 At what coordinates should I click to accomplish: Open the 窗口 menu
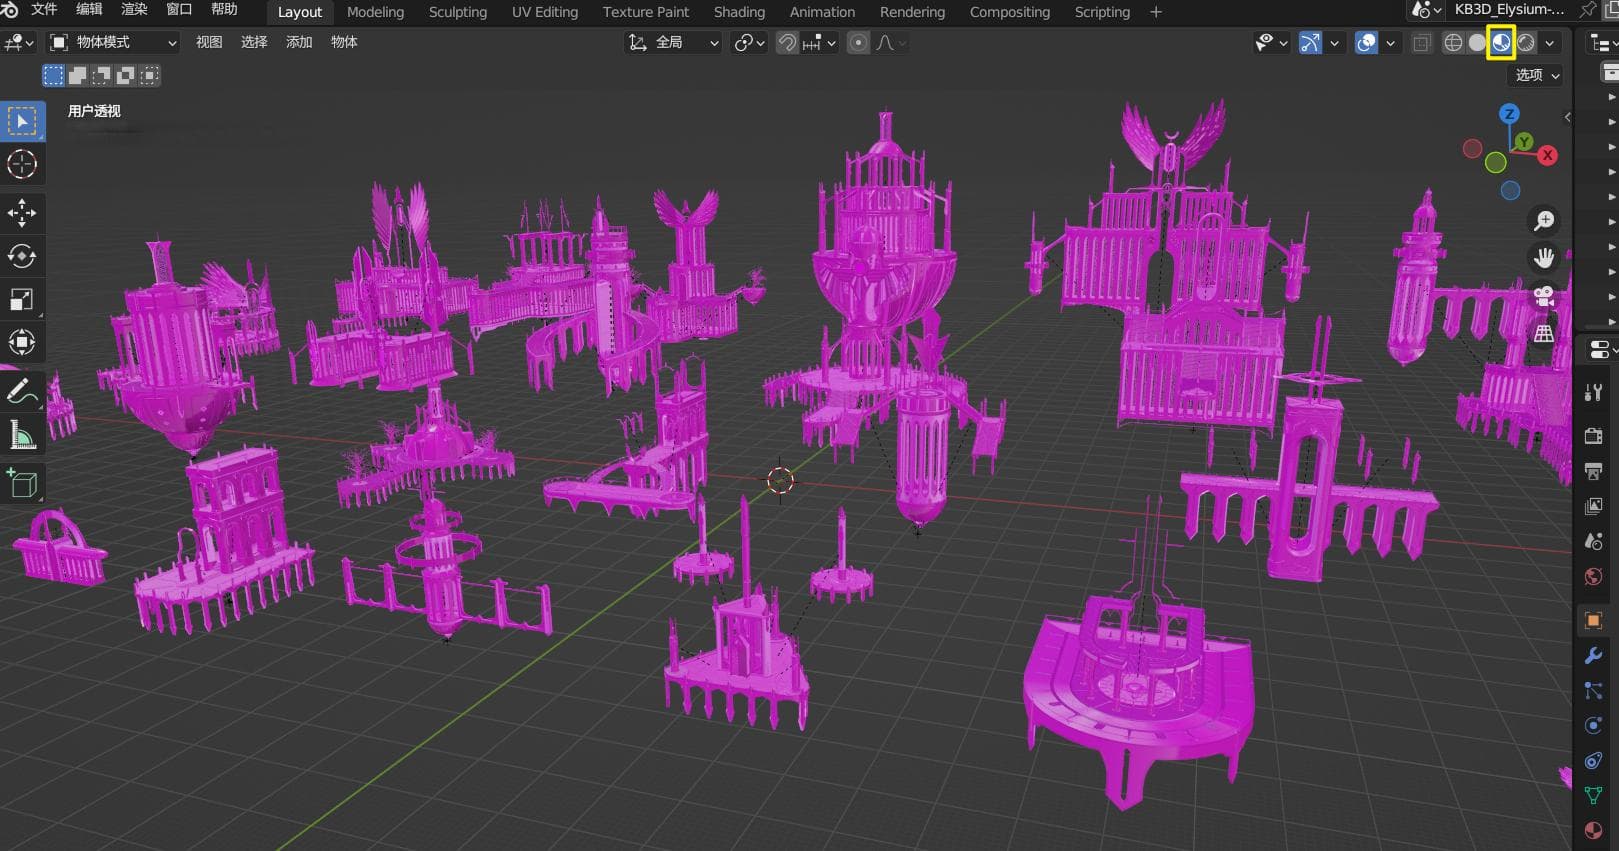pyautogui.click(x=179, y=10)
